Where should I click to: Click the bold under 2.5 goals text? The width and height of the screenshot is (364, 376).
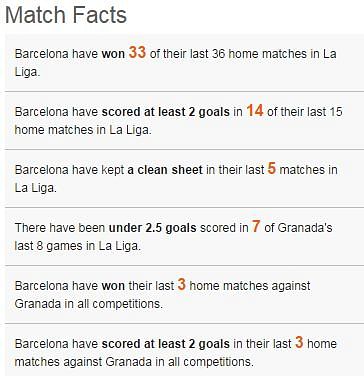tap(153, 228)
